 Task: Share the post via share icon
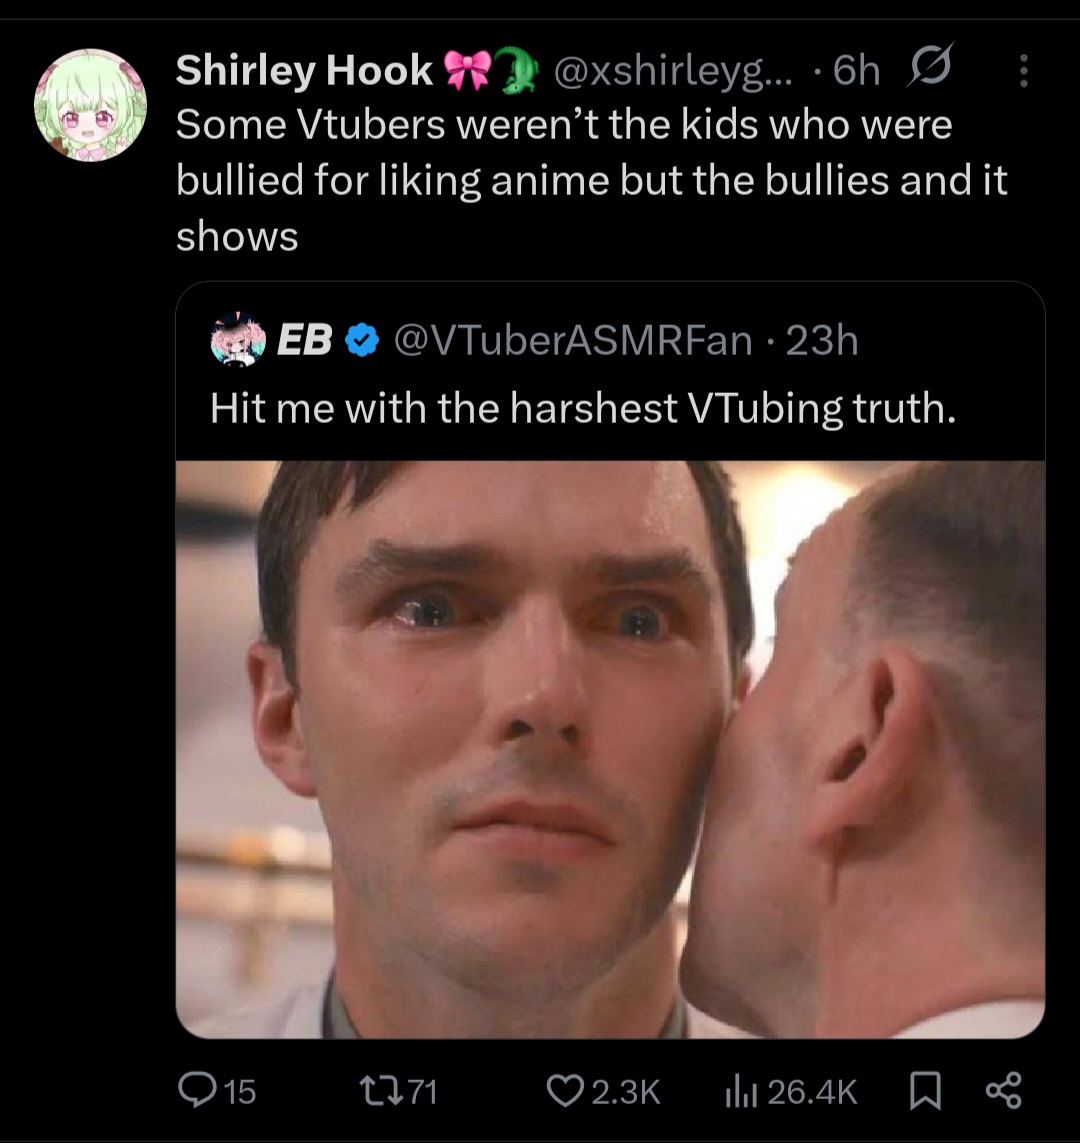[x=1003, y=1091]
